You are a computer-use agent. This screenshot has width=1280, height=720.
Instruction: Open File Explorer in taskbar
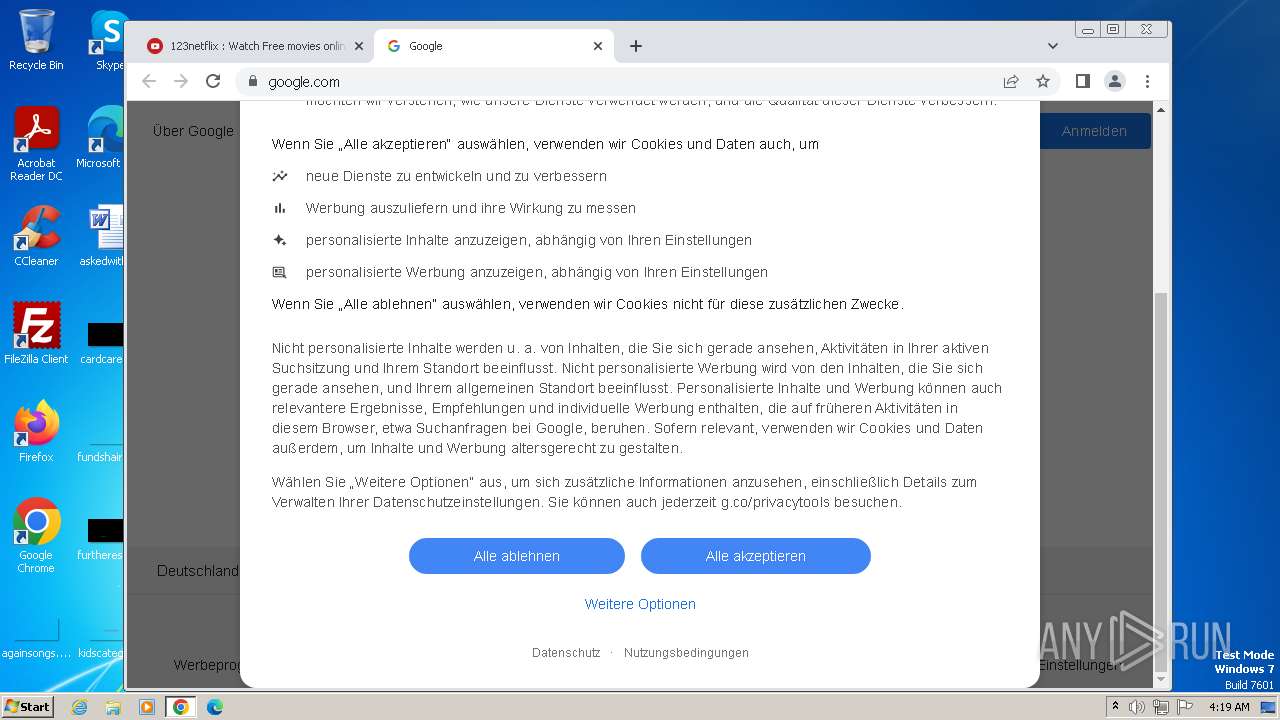coord(113,707)
